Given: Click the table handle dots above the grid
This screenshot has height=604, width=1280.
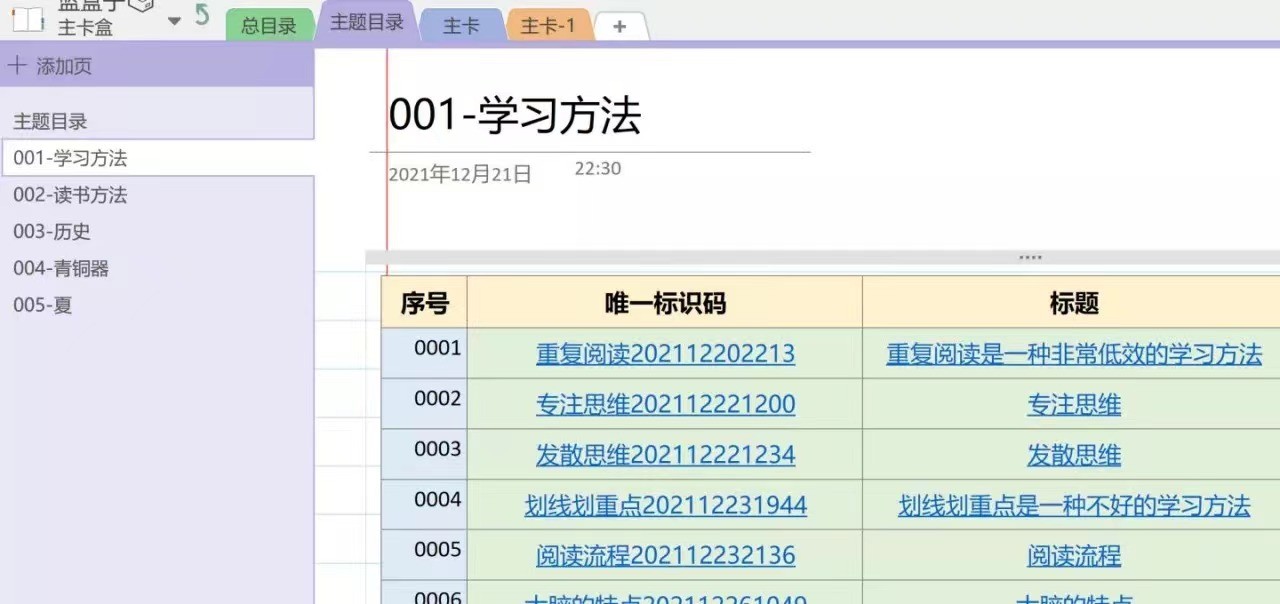Looking at the screenshot, I should click(x=1029, y=257).
